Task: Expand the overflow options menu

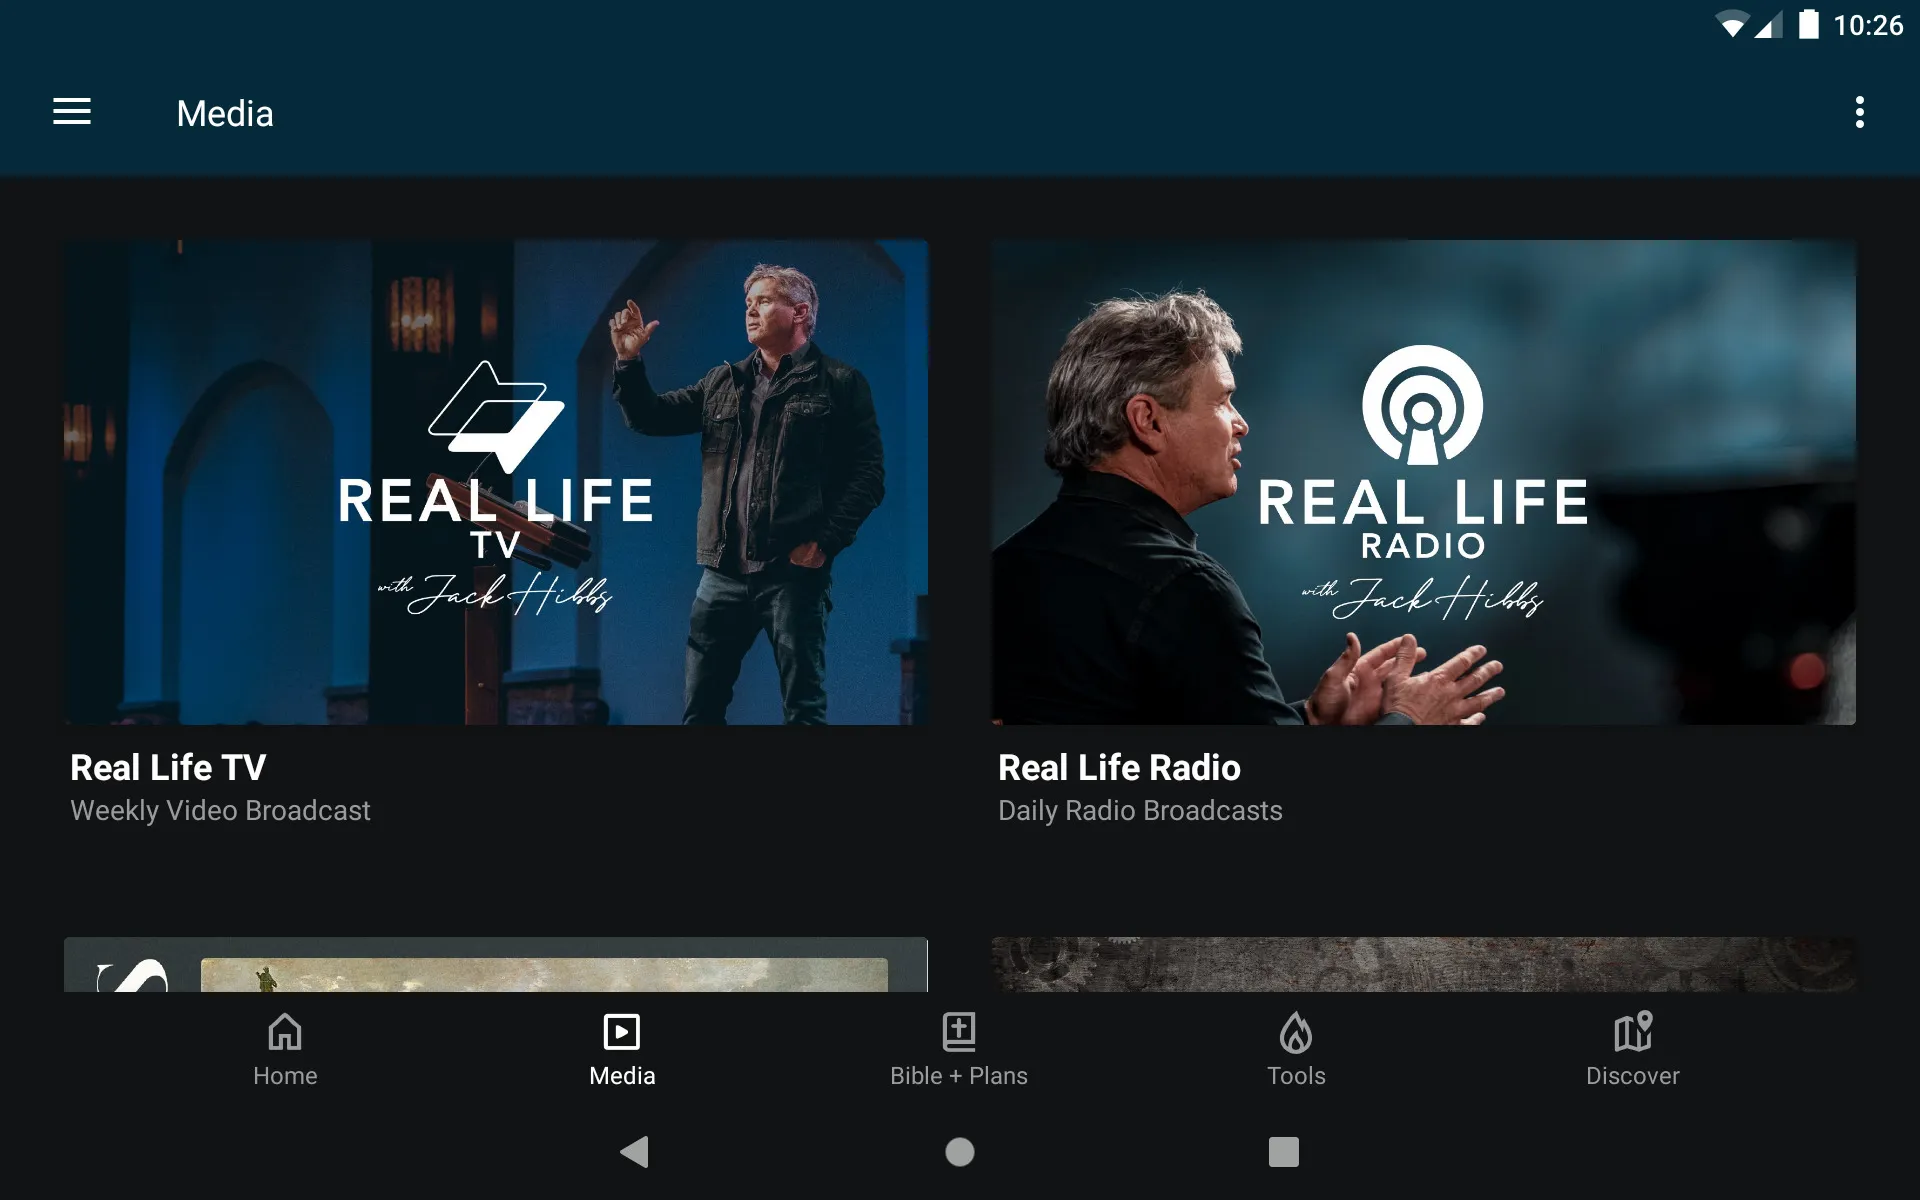Action: [x=1863, y=113]
